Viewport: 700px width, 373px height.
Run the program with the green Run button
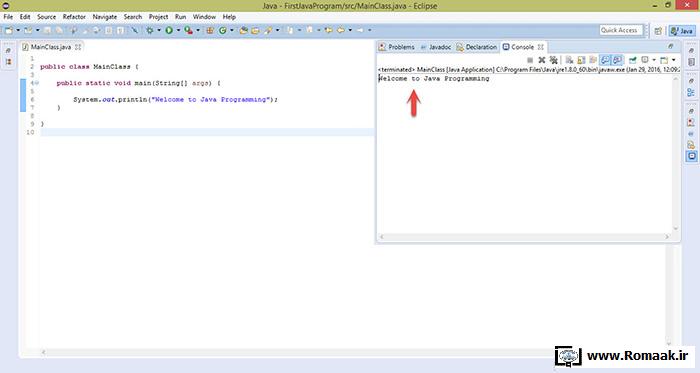point(169,30)
